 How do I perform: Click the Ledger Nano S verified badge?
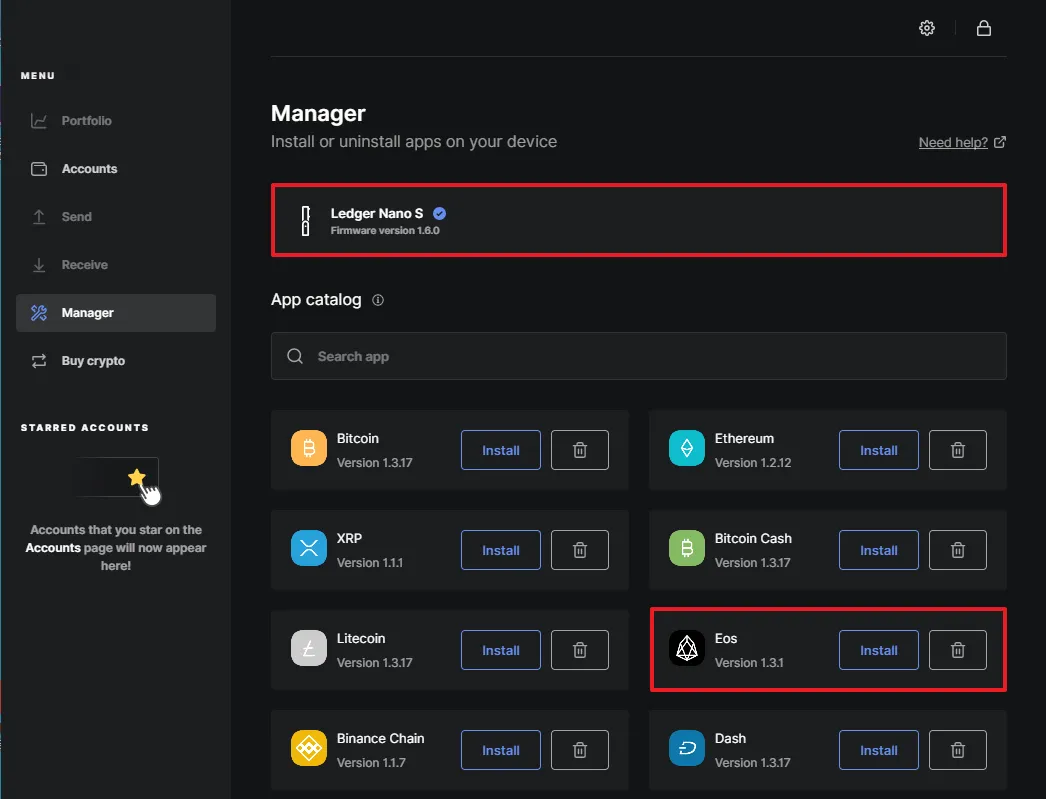pos(439,213)
